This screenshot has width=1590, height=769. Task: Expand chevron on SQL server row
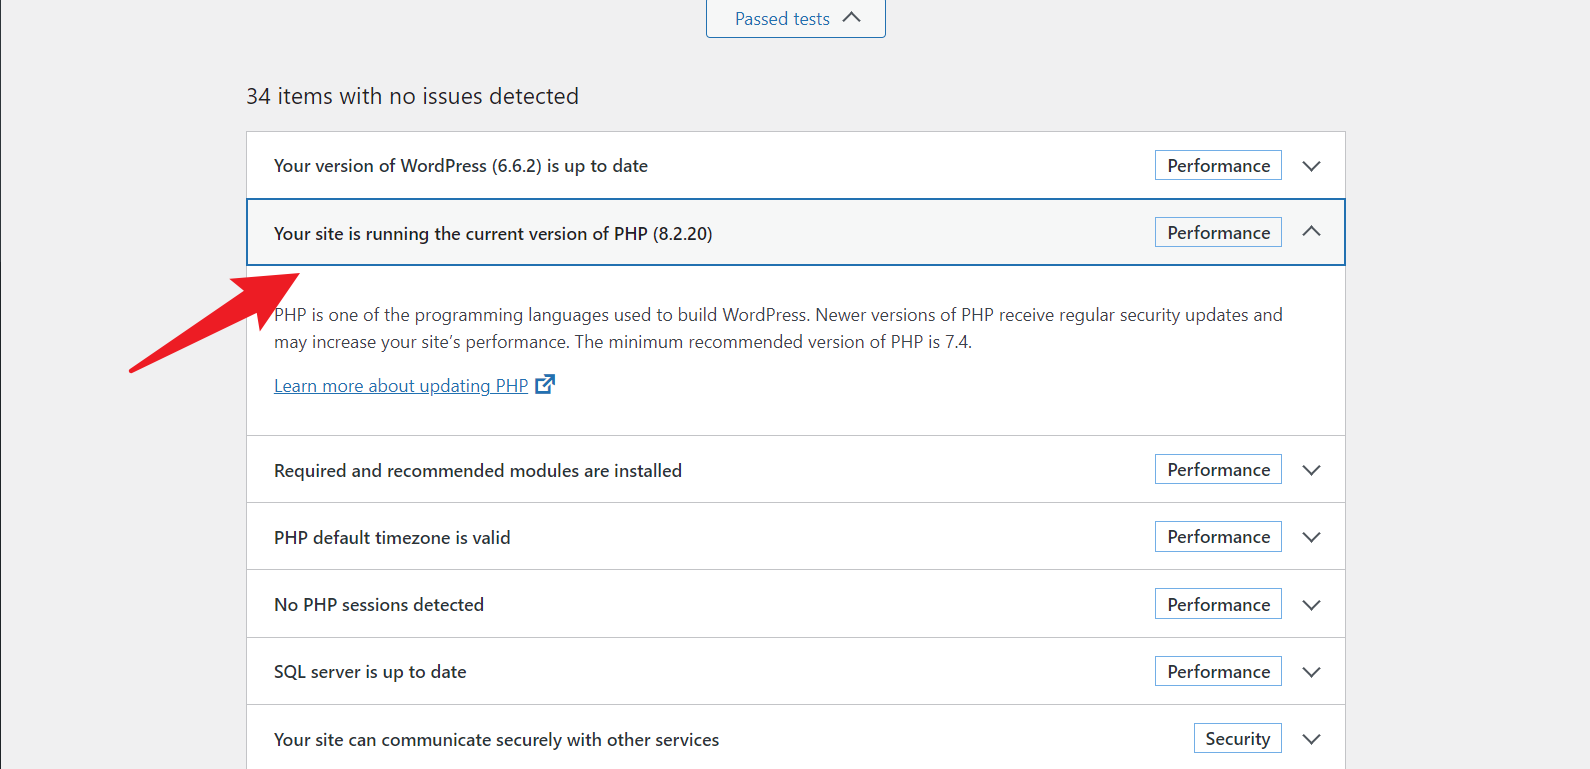pyautogui.click(x=1311, y=672)
